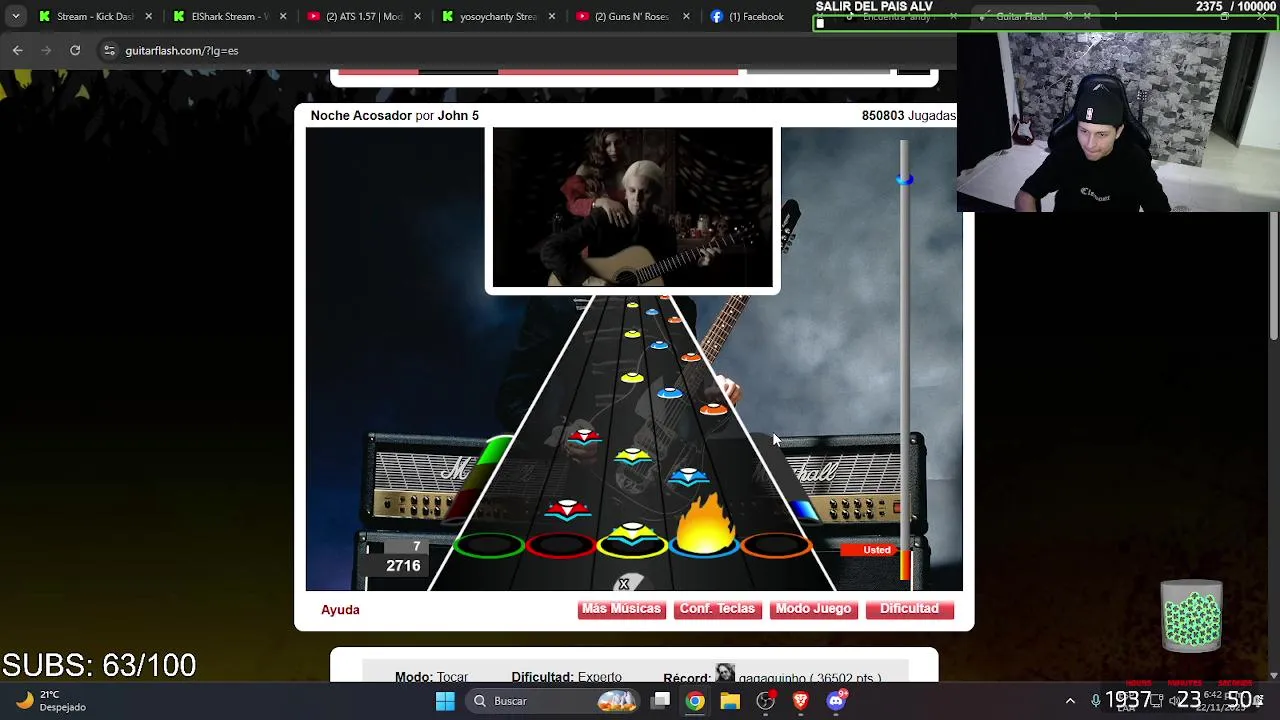Image resolution: width=1280 pixels, height=720 pixels.
Task: Open the weather widget showing 21°C
Action: pyautogui.click(x=50, y=701)
